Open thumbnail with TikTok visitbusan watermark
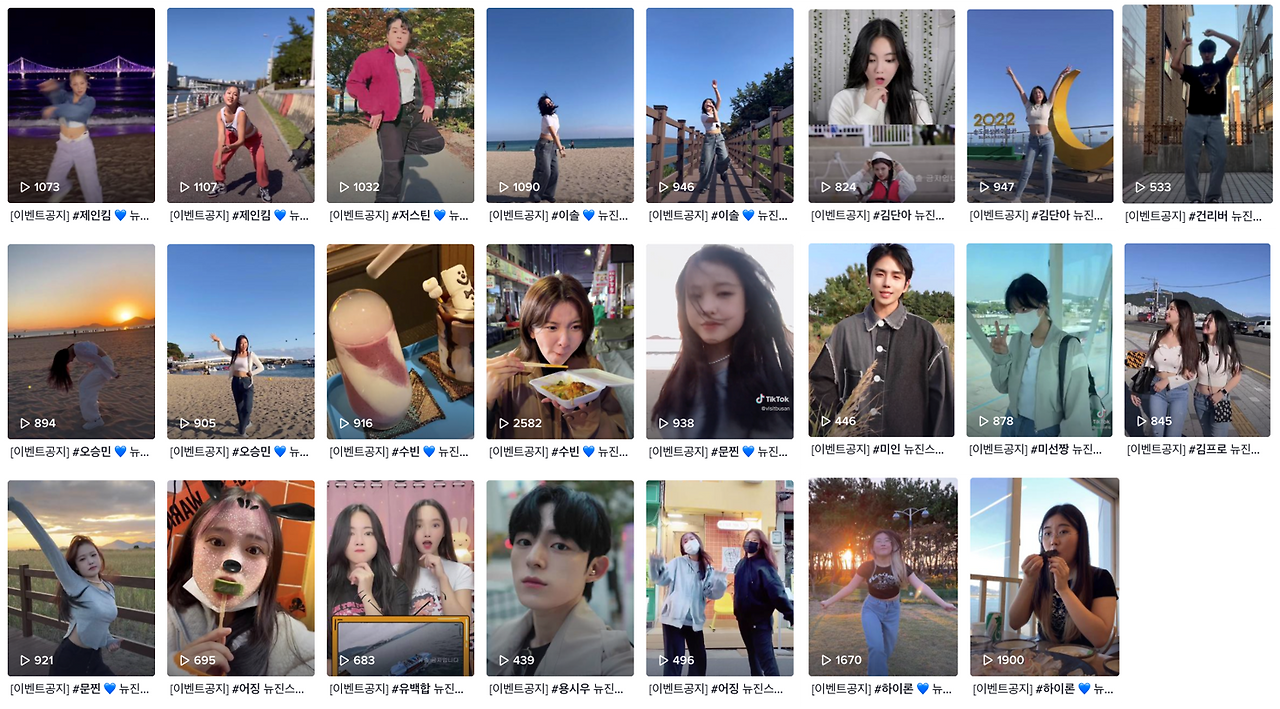Image resolution: width=1280 pixels, height=709 pixels. pos(720,341)
